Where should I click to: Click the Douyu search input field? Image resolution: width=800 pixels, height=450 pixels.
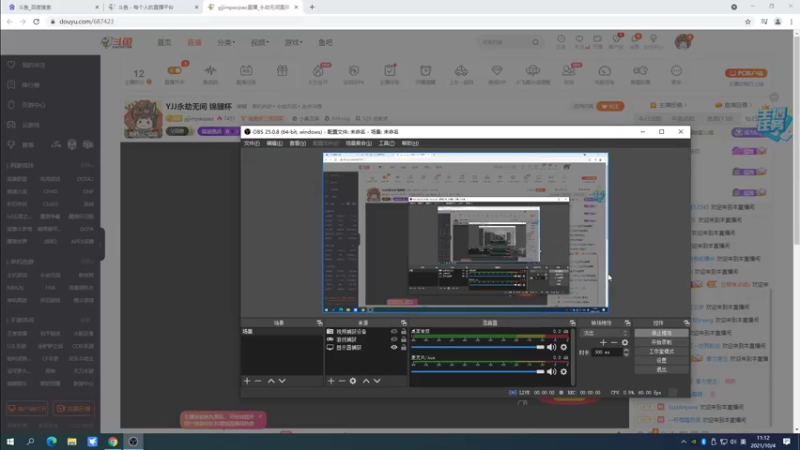(x=504, y=42)
